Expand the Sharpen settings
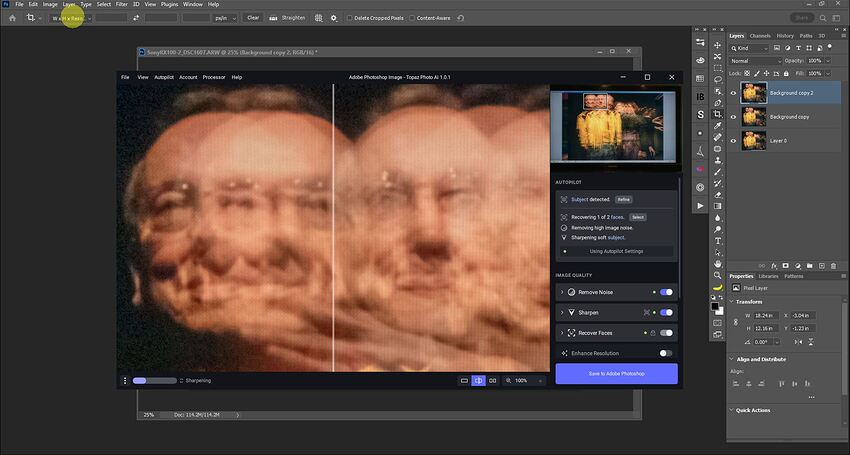 point(562,313)
